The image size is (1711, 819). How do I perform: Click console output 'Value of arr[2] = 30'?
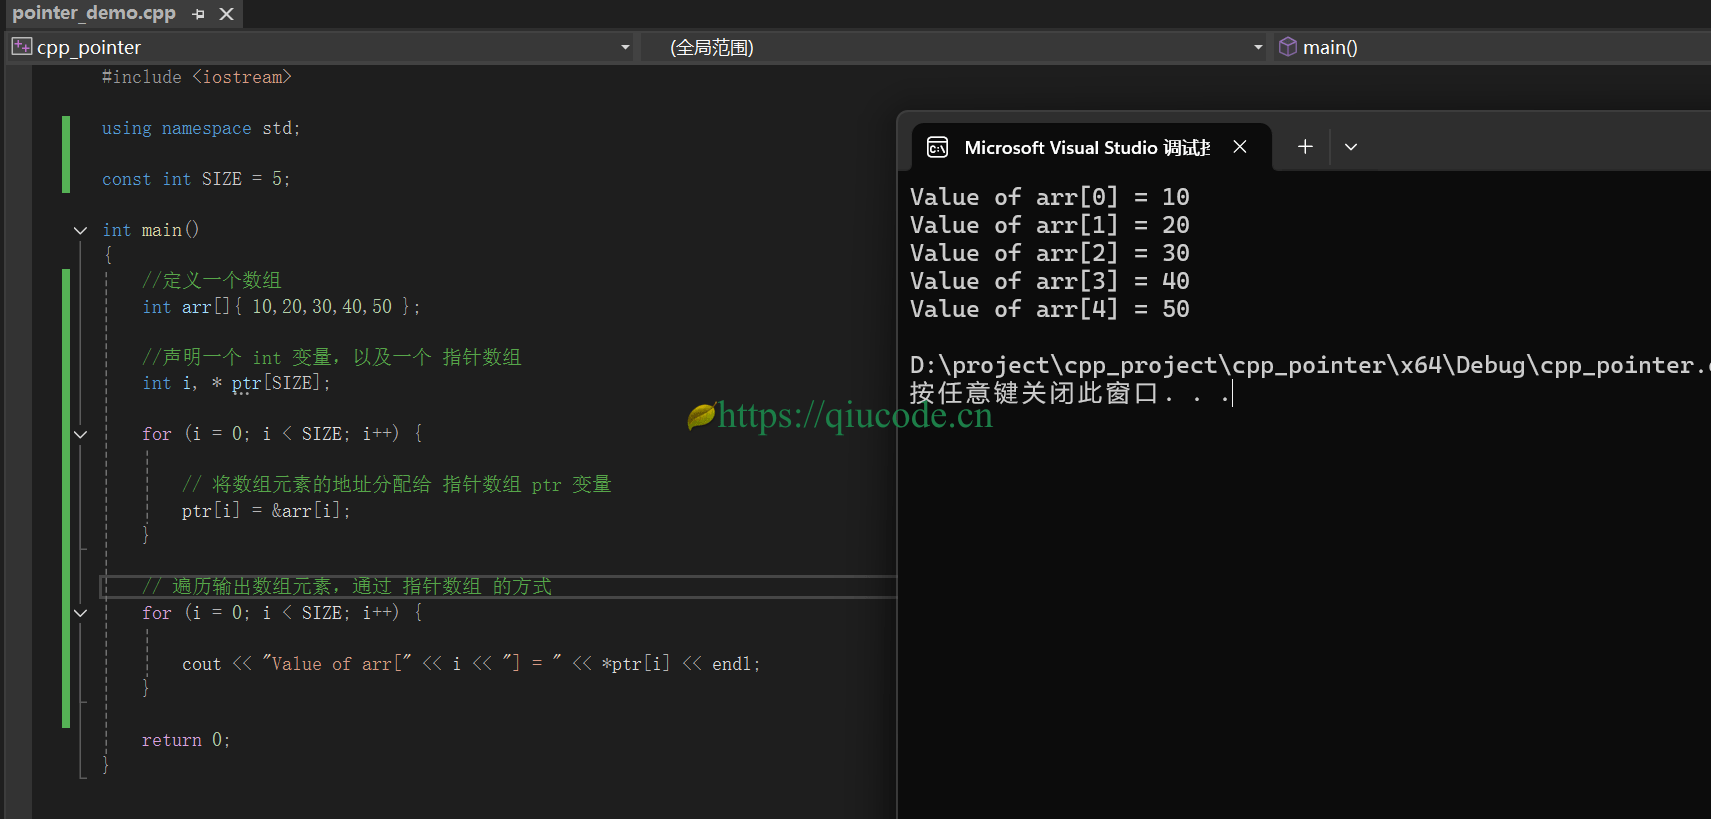1050,253
